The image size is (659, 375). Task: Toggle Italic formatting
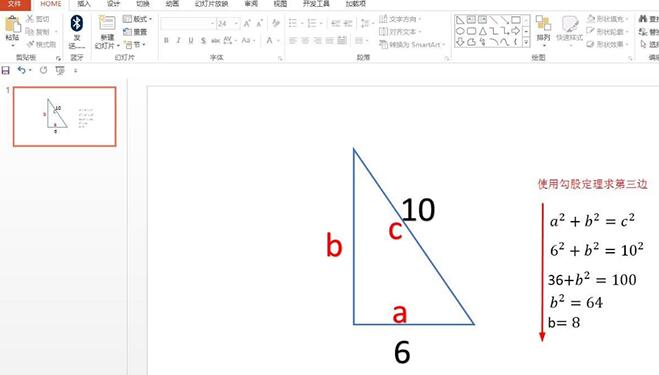coord(179,40)
